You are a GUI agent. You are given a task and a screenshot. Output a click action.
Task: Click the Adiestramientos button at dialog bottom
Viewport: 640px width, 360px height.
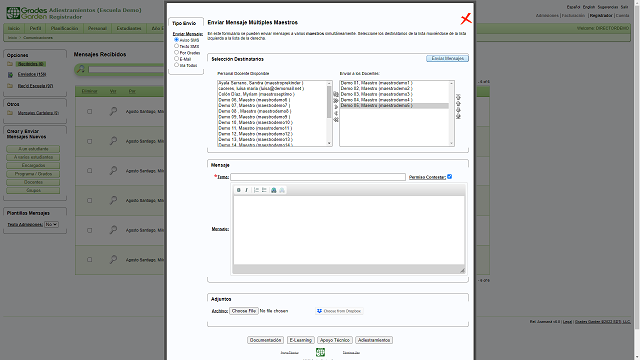pyautogui.click(x=374, y=340)
